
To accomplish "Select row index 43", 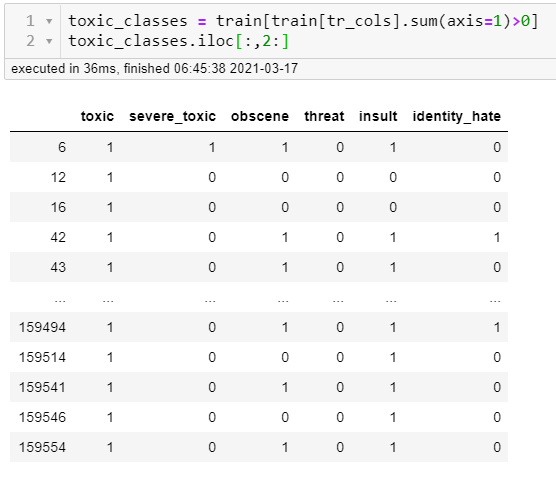I will tap(58, 267).
